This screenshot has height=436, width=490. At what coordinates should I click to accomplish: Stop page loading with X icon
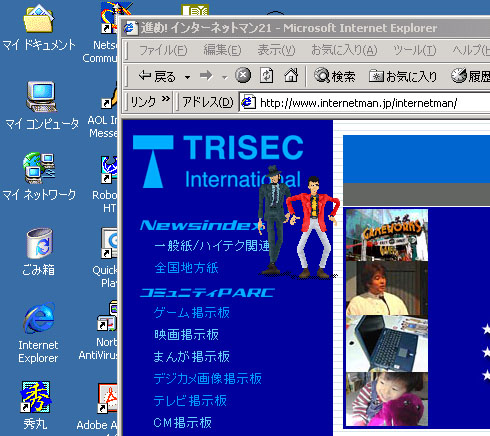coord(243,75)
